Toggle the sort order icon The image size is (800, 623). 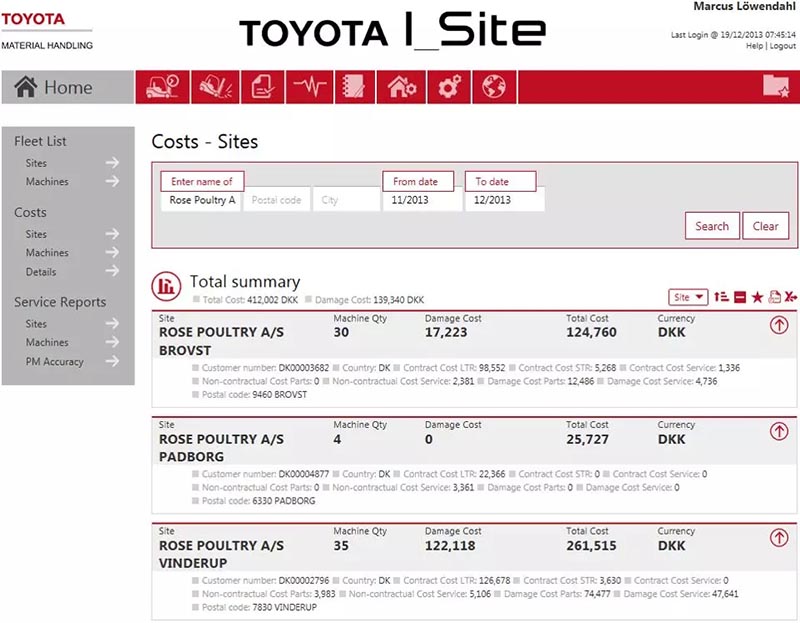click(721, 297)
